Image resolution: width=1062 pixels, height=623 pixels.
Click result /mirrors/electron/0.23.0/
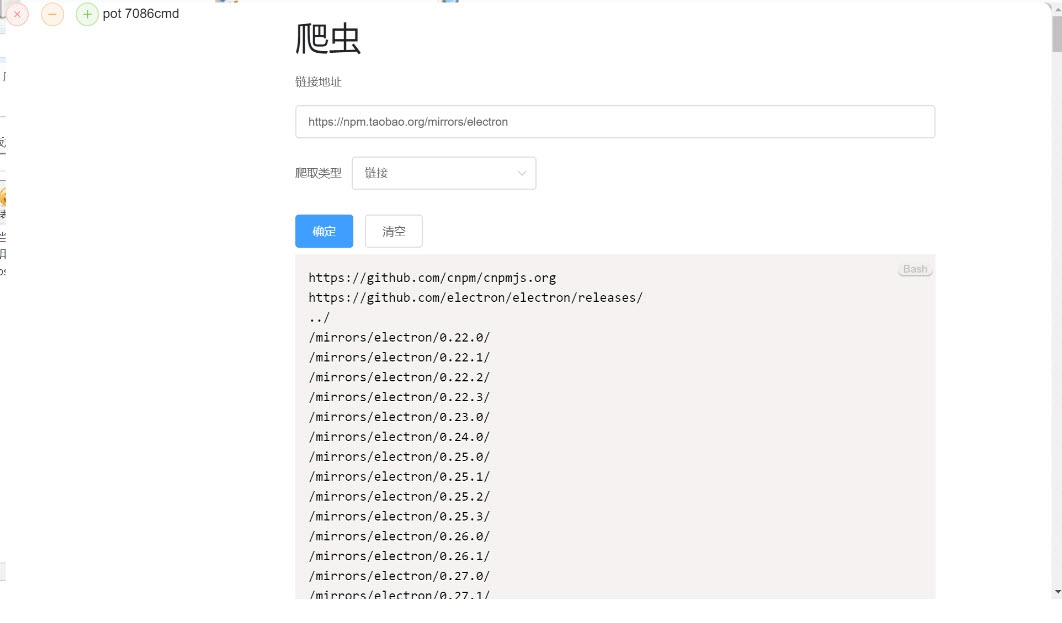point(399,416)
